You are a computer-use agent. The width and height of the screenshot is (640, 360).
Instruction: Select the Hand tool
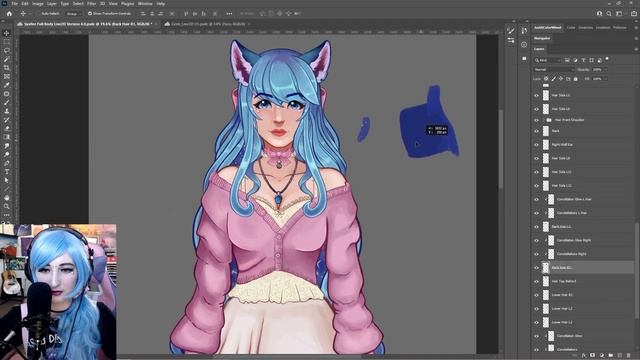7,198
